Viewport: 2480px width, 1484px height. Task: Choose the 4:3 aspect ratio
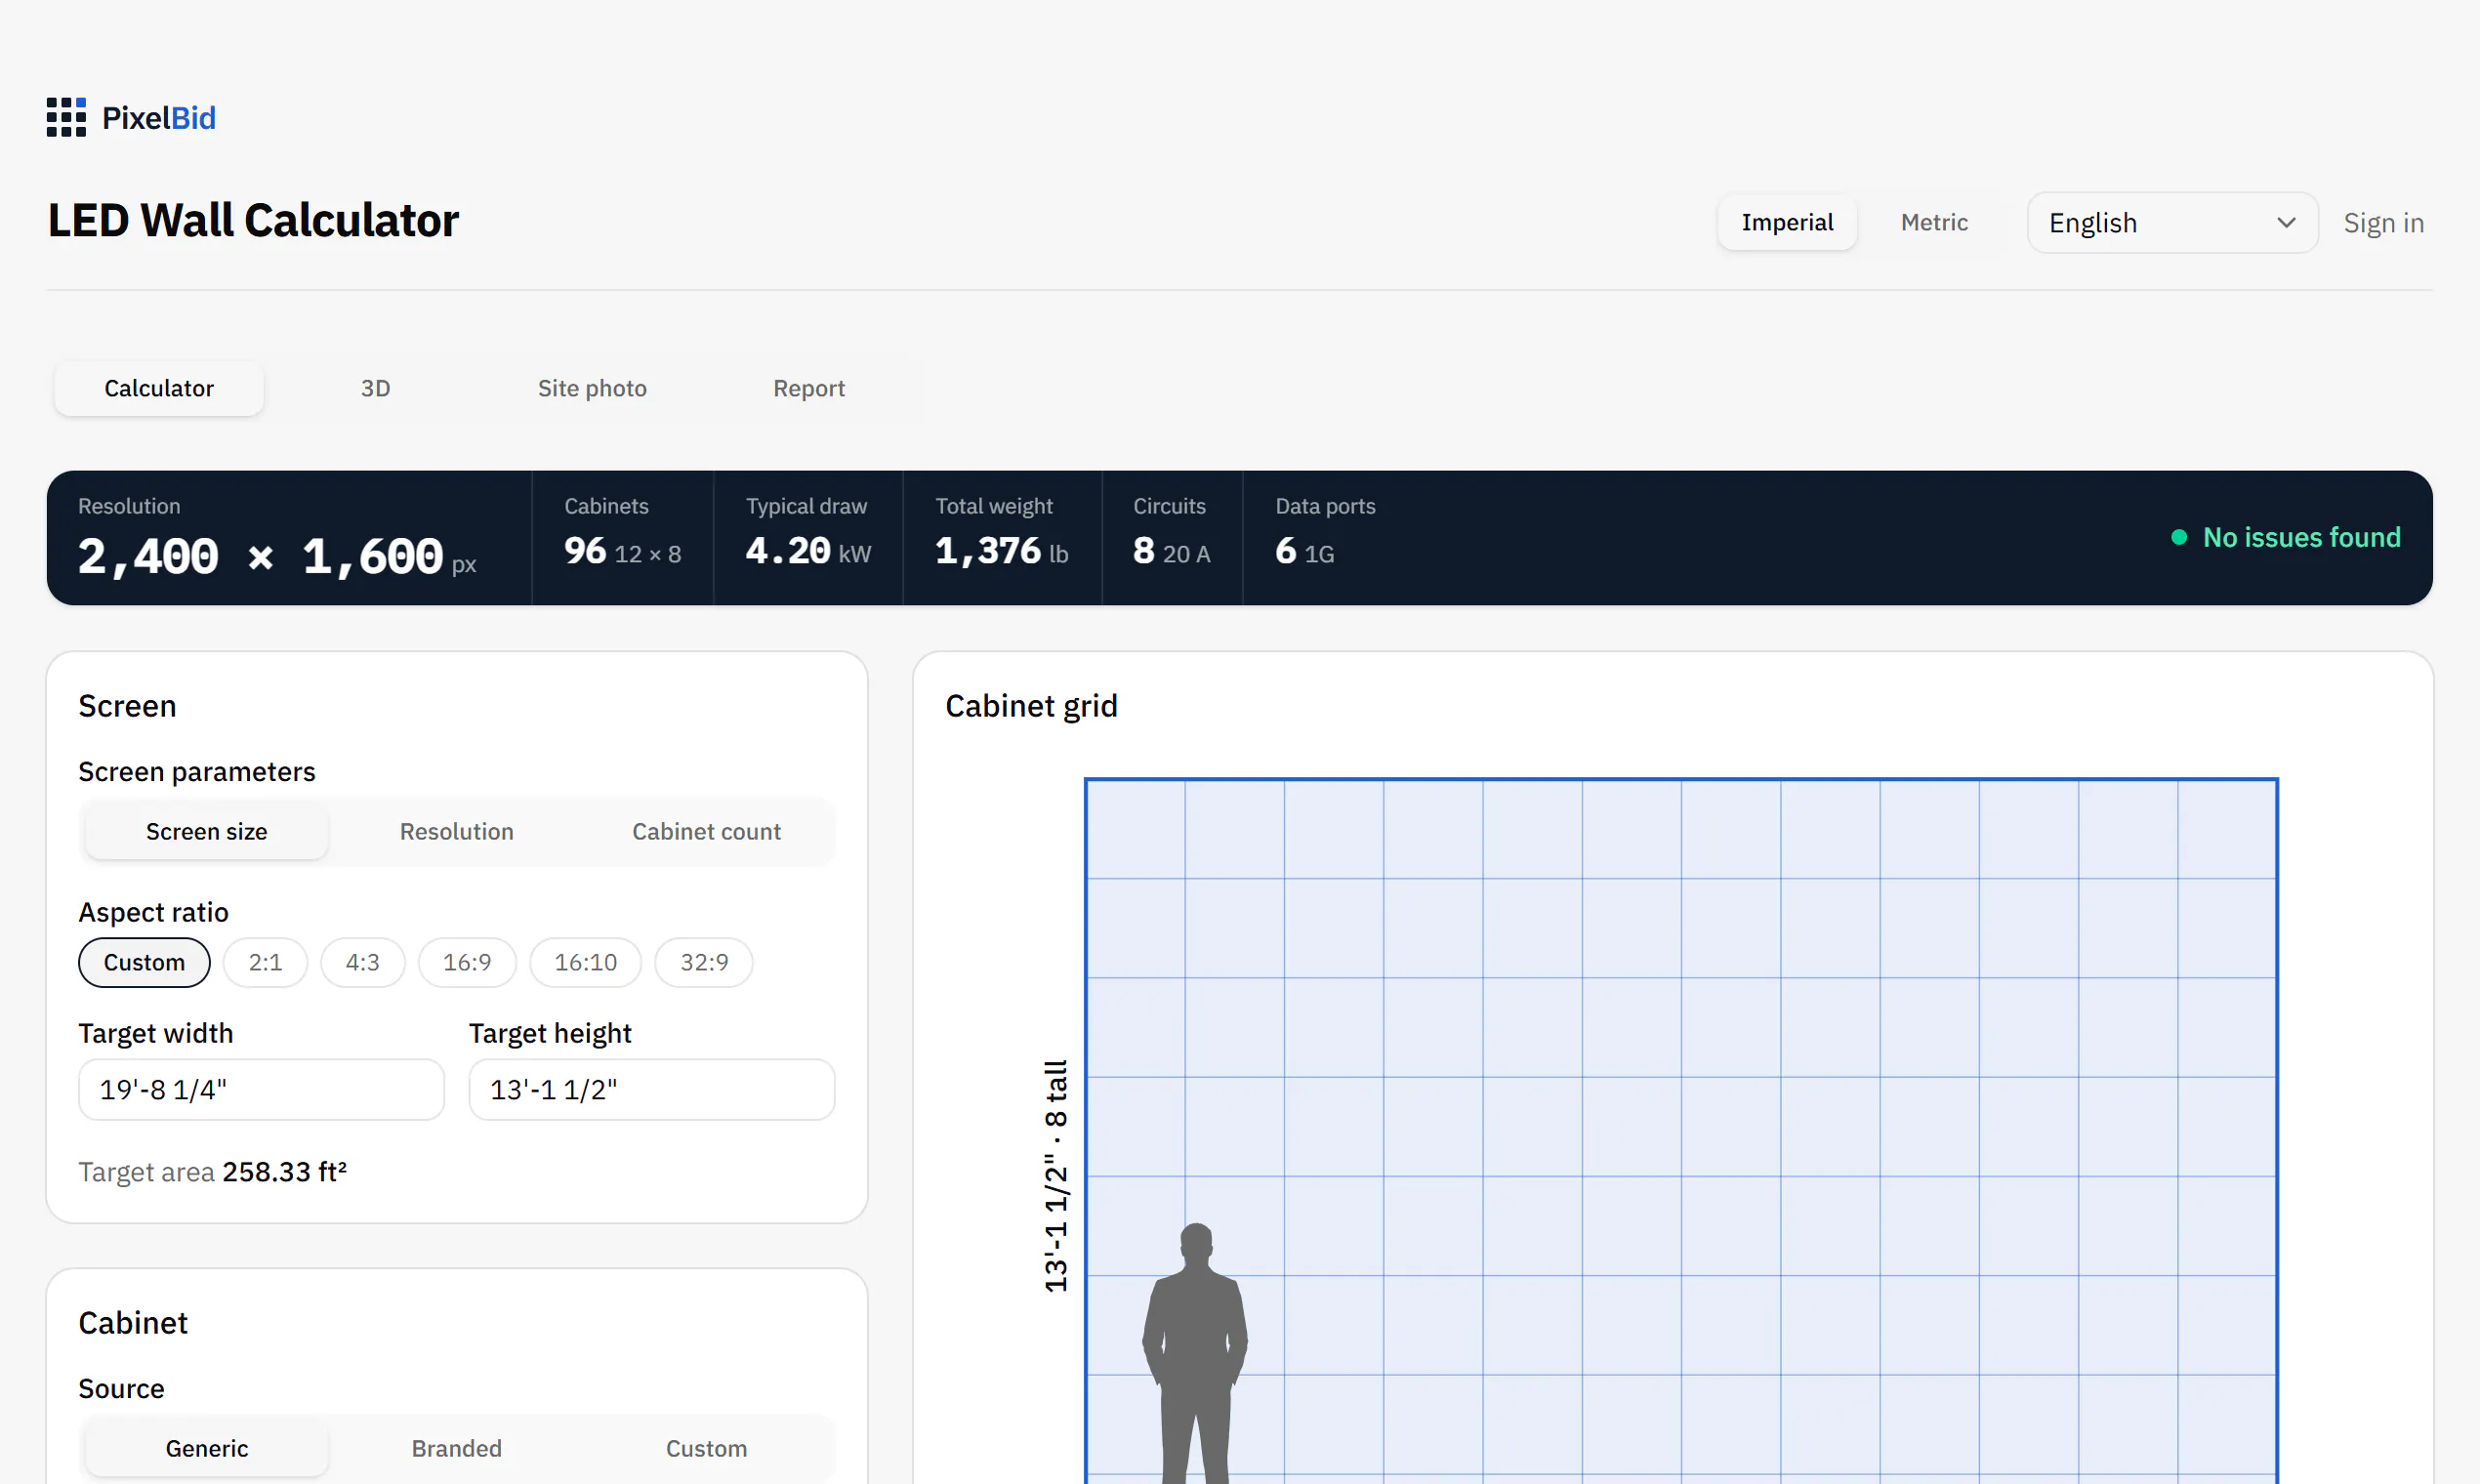tap(363, 962)
